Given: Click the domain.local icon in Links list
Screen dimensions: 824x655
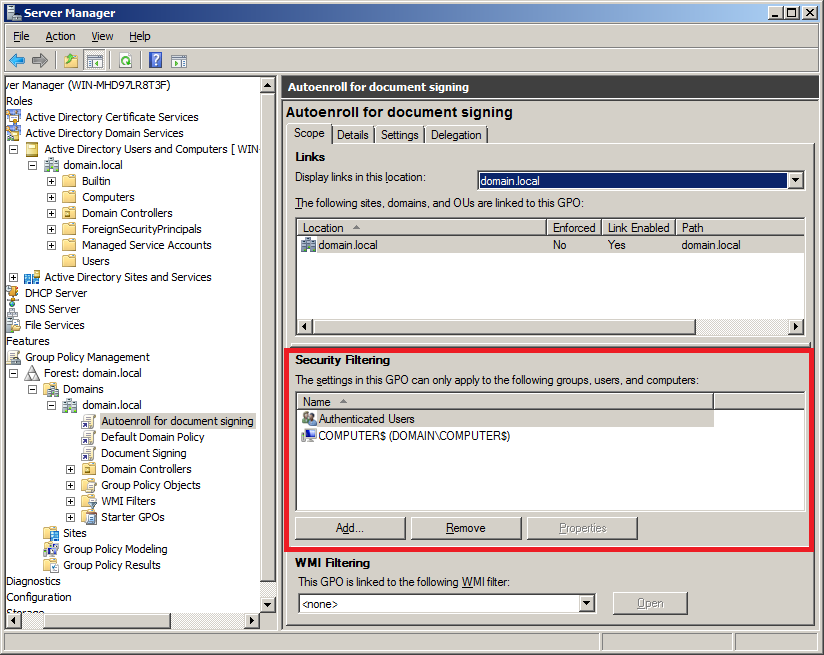Looking at the screenshot, I should (308, 244).
